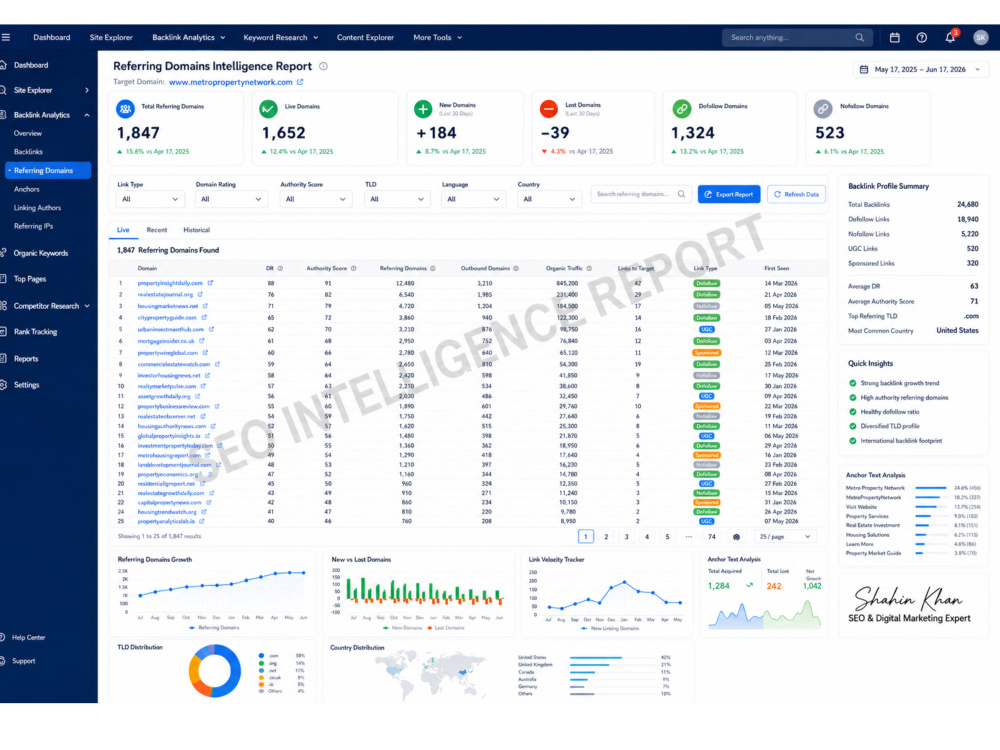Open the Link Type dropdown
This screenshot has height=750, width=1000.
(x=150, y=199)
